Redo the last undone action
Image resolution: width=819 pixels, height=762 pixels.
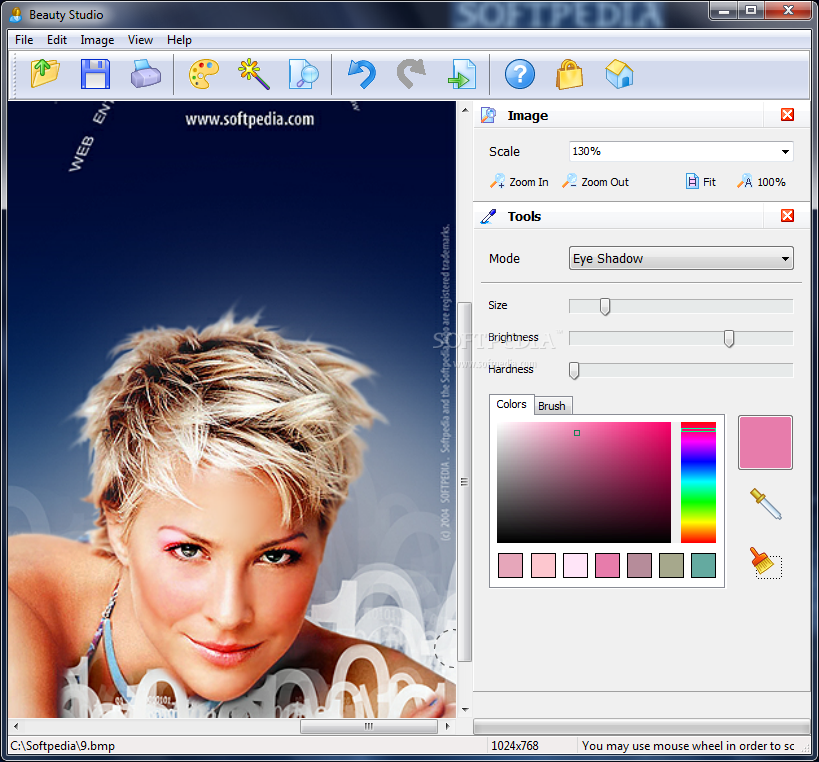click(412, 74)
